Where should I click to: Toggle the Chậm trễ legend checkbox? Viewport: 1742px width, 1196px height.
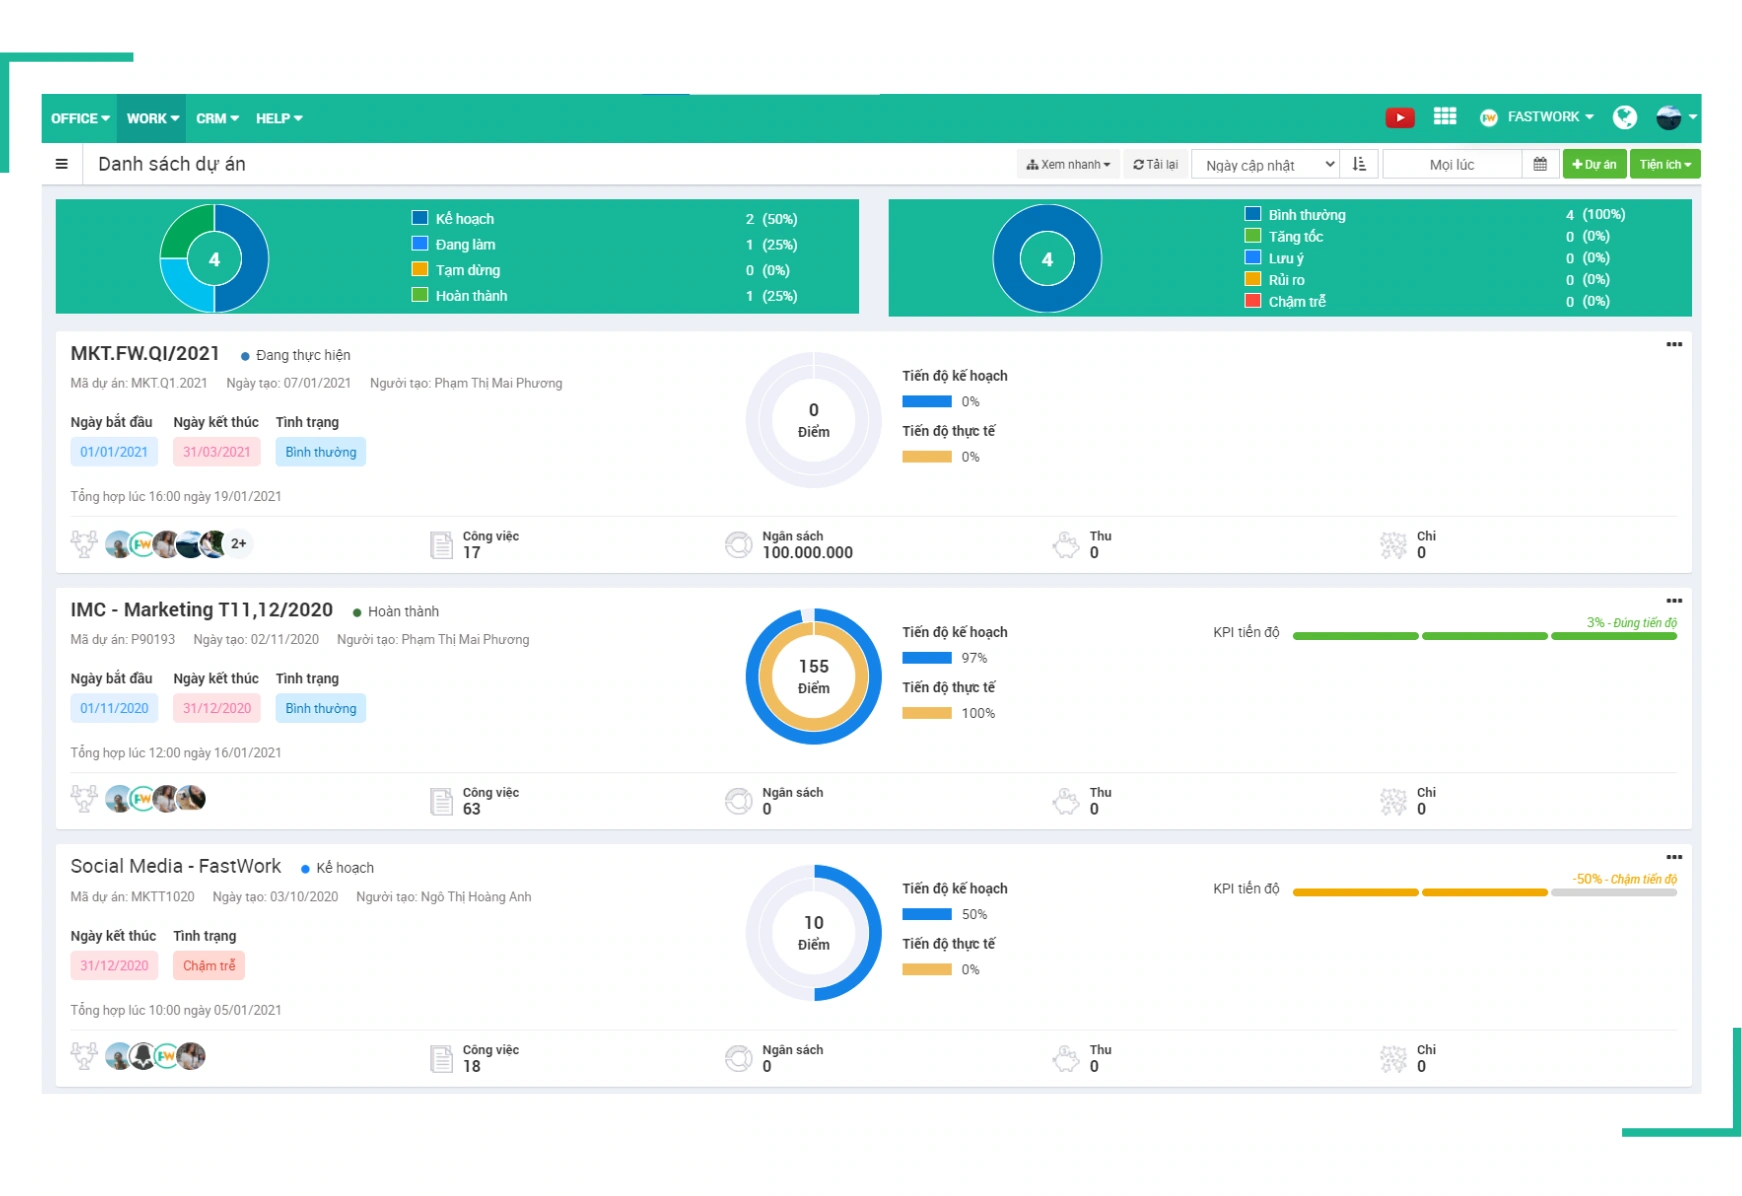point(1252,301)
